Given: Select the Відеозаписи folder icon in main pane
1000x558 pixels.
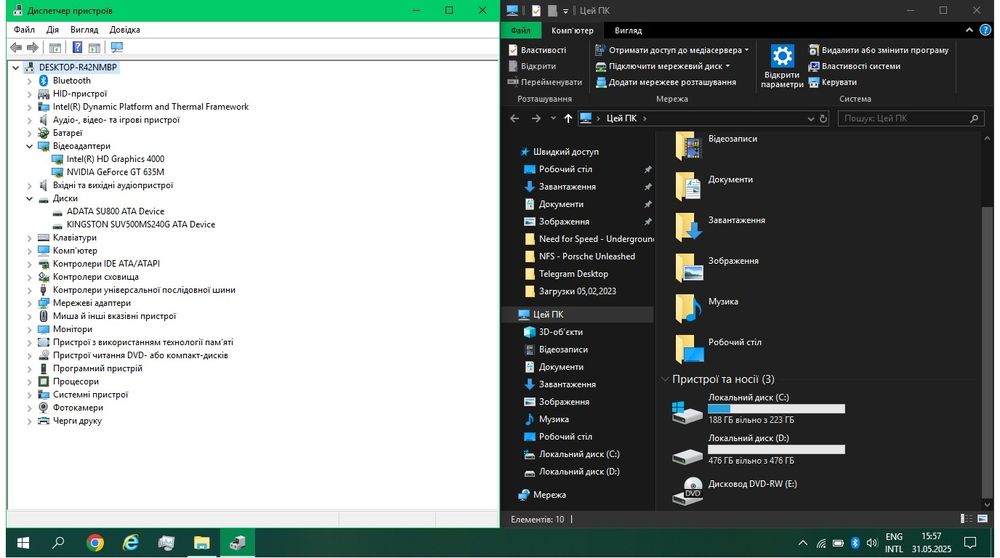Looking at the screenshot, I should click(x=688, y=145).
